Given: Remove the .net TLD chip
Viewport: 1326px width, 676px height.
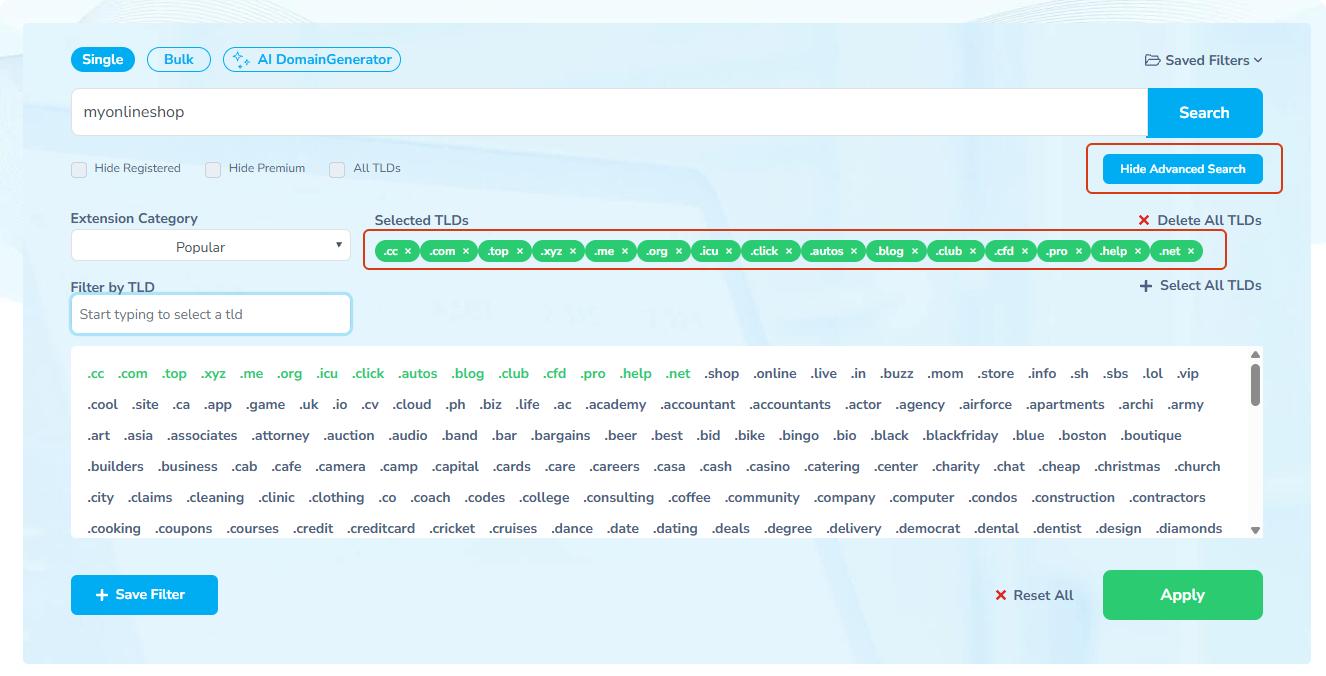Looking at the screenshot, I should tap(1191, 252).
